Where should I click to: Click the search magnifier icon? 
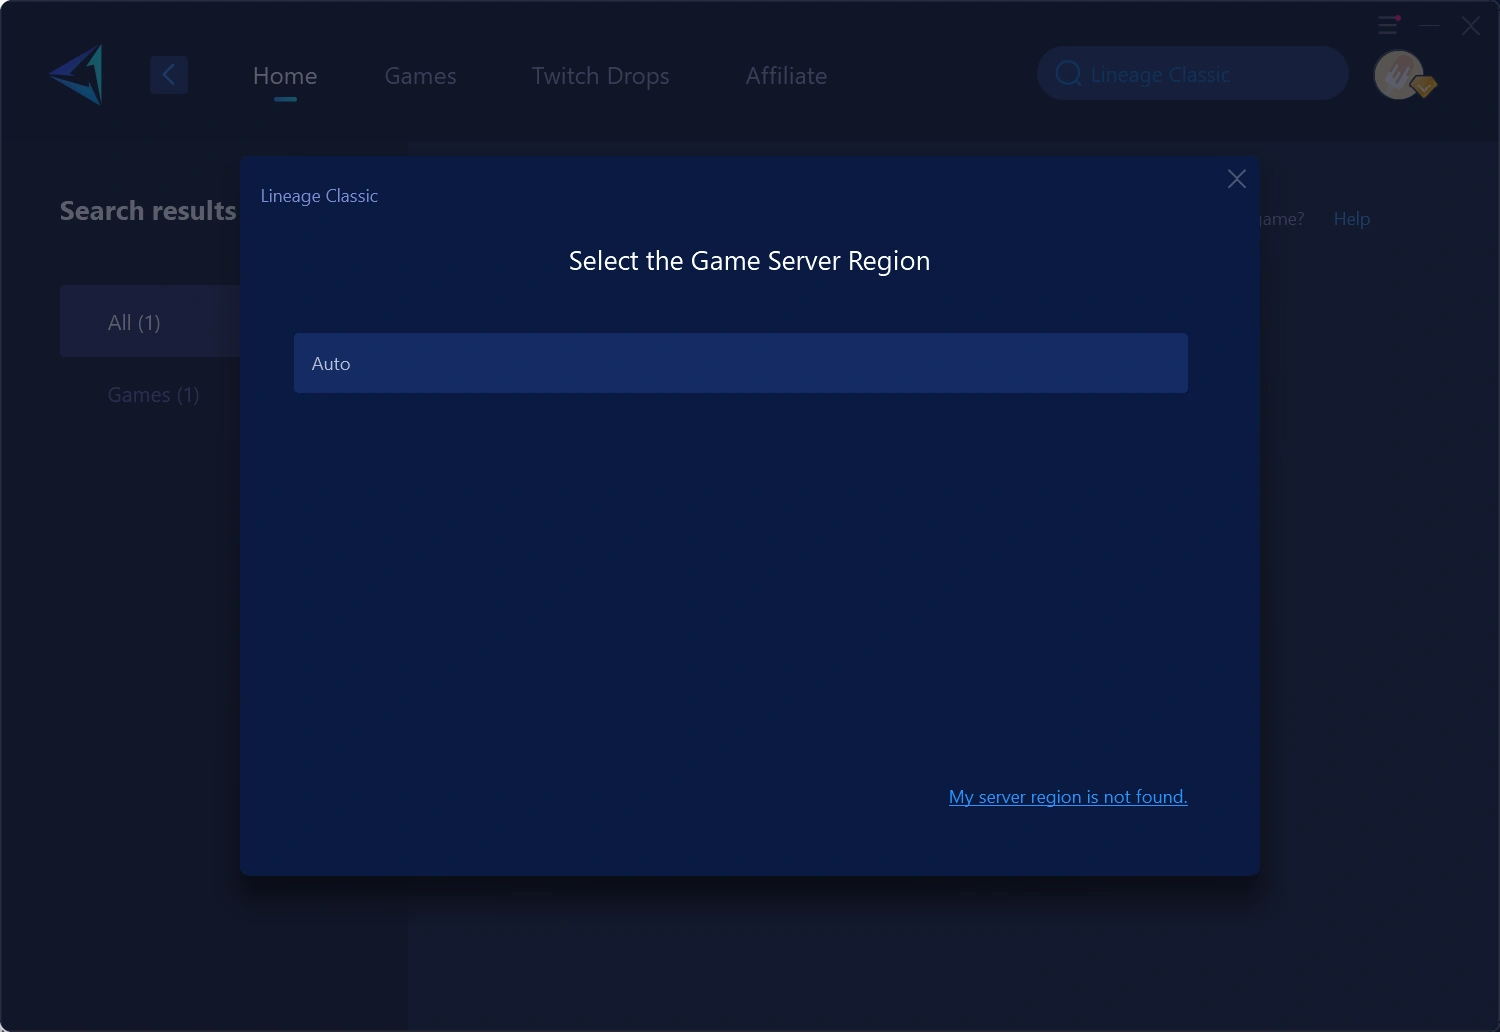click(x=1068, y=73)
